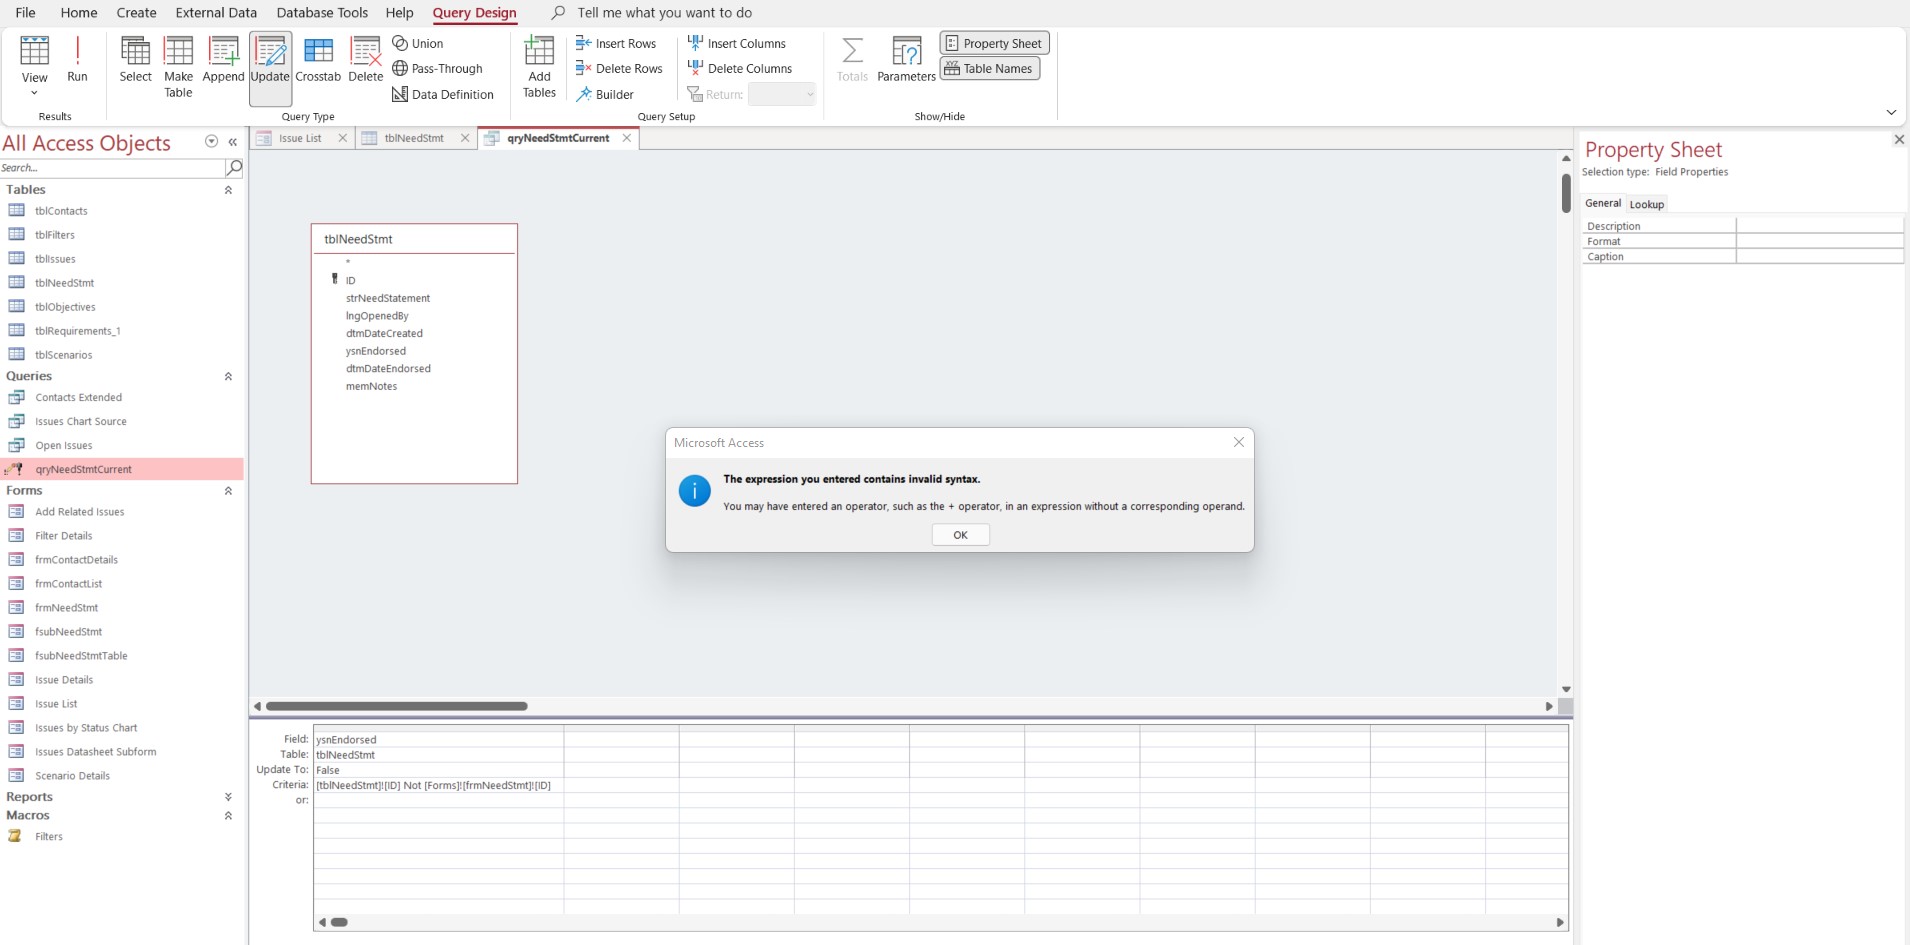Open the Help ribbon tab
This screenshot has height=945, width=1910.
tap(399, 13)
